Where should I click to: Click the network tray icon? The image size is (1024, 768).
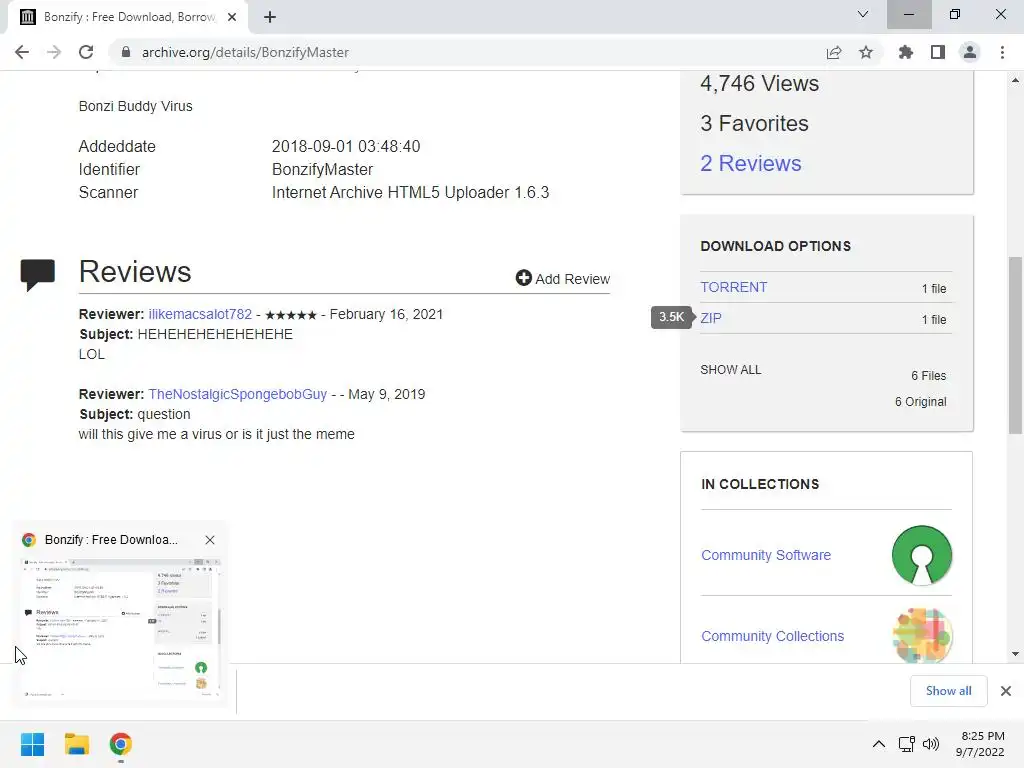906,744
